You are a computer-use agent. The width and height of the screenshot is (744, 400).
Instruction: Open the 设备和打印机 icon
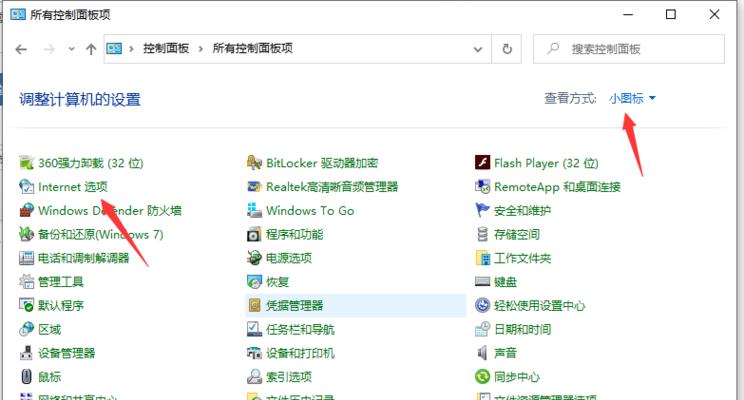254,353
